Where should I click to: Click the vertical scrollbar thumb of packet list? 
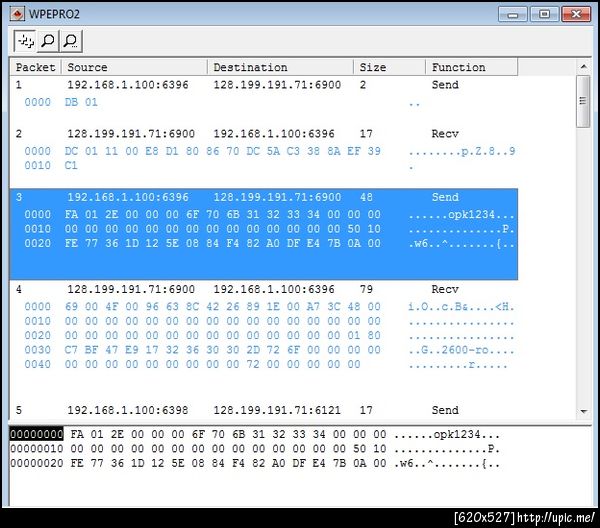click(583, 102)
